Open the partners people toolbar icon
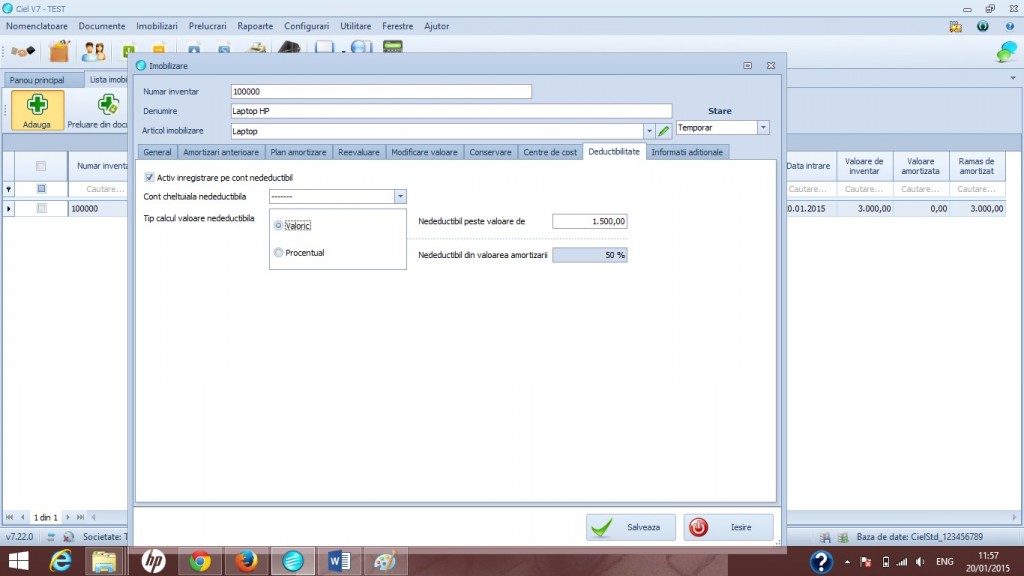1024x576 pixels. pos(93,51)
